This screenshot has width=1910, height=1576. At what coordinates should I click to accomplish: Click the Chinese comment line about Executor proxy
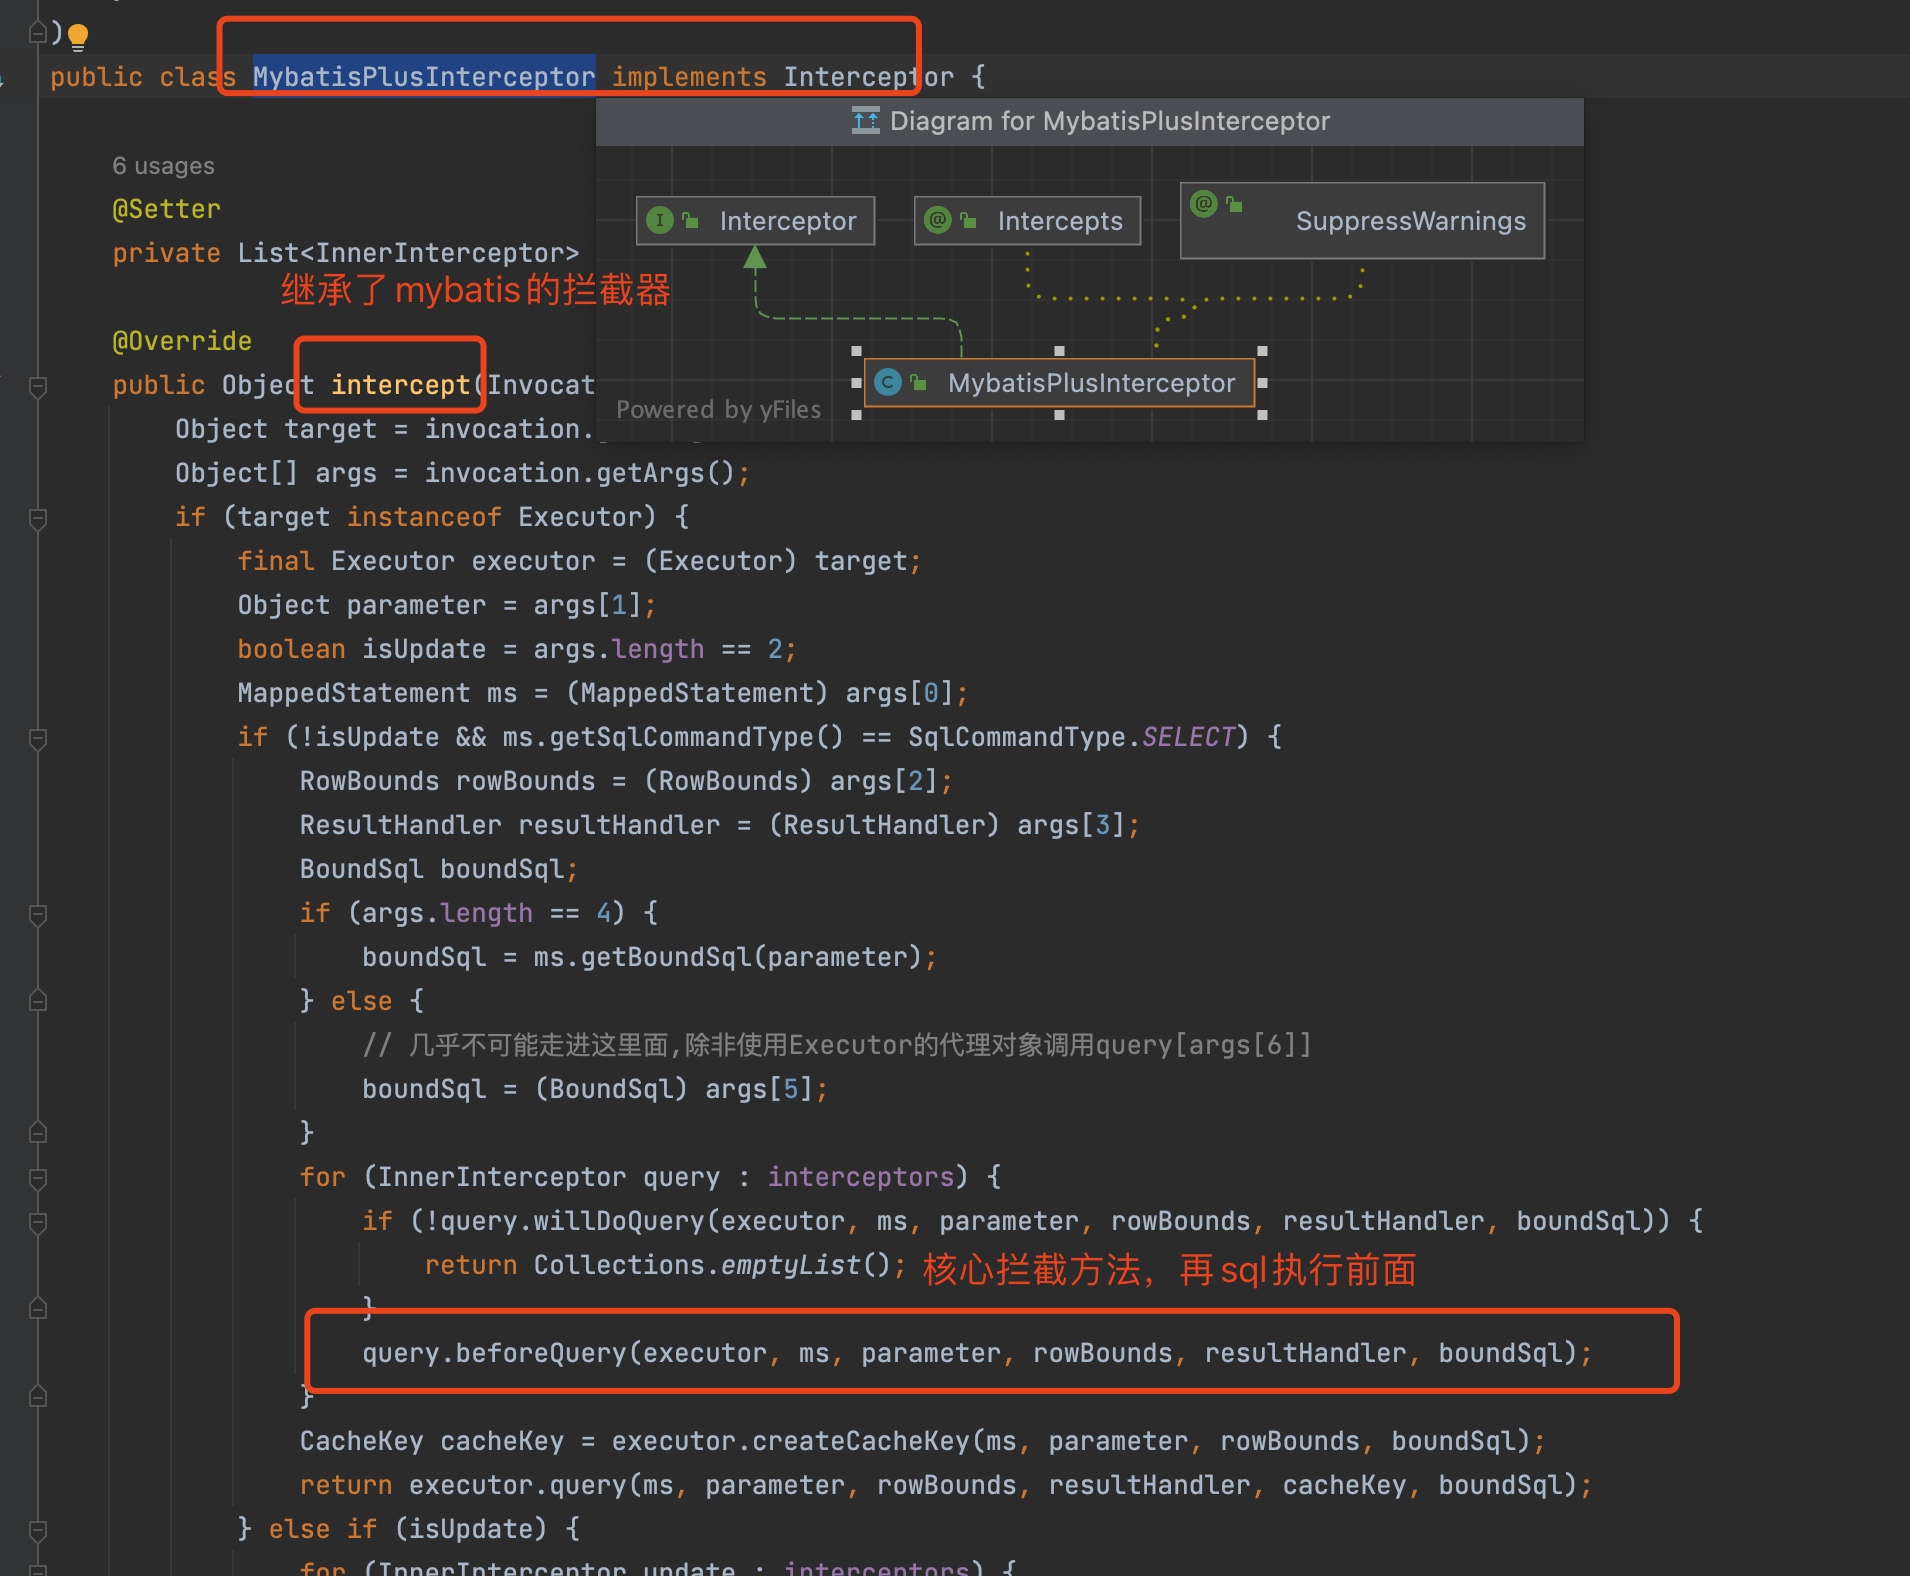pyautogui.click(x=837, y=1045)
